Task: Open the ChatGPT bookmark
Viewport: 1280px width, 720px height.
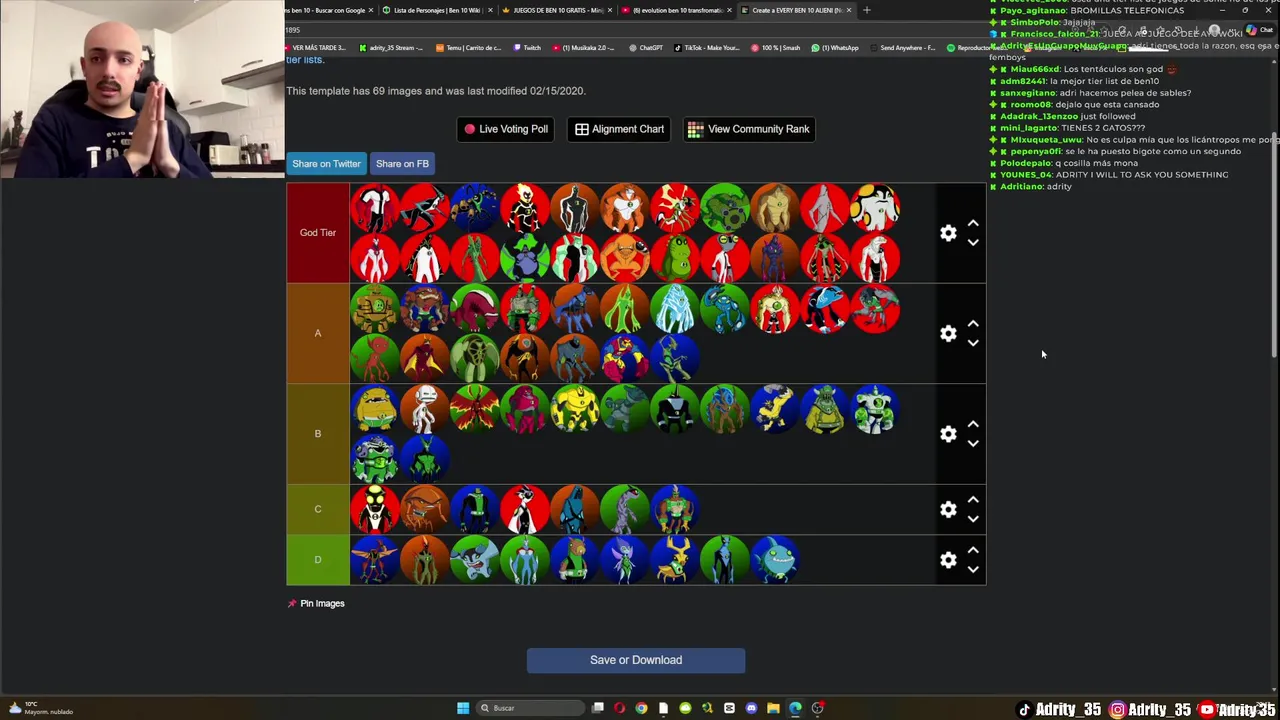Action: pyautogui.click(x=646, y=48)
